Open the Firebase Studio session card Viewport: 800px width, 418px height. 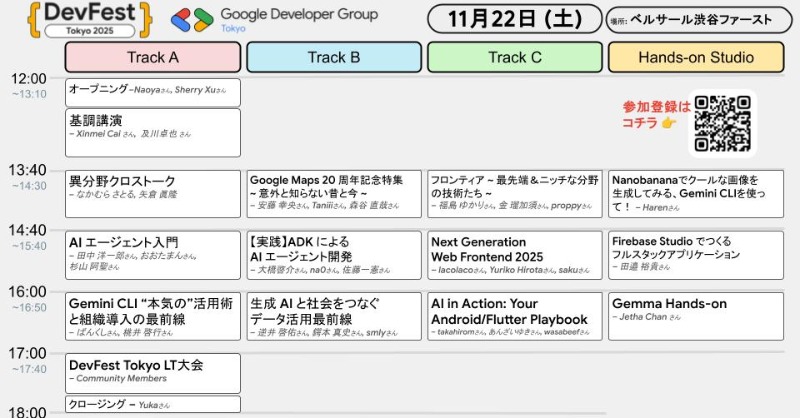[696, 255]
